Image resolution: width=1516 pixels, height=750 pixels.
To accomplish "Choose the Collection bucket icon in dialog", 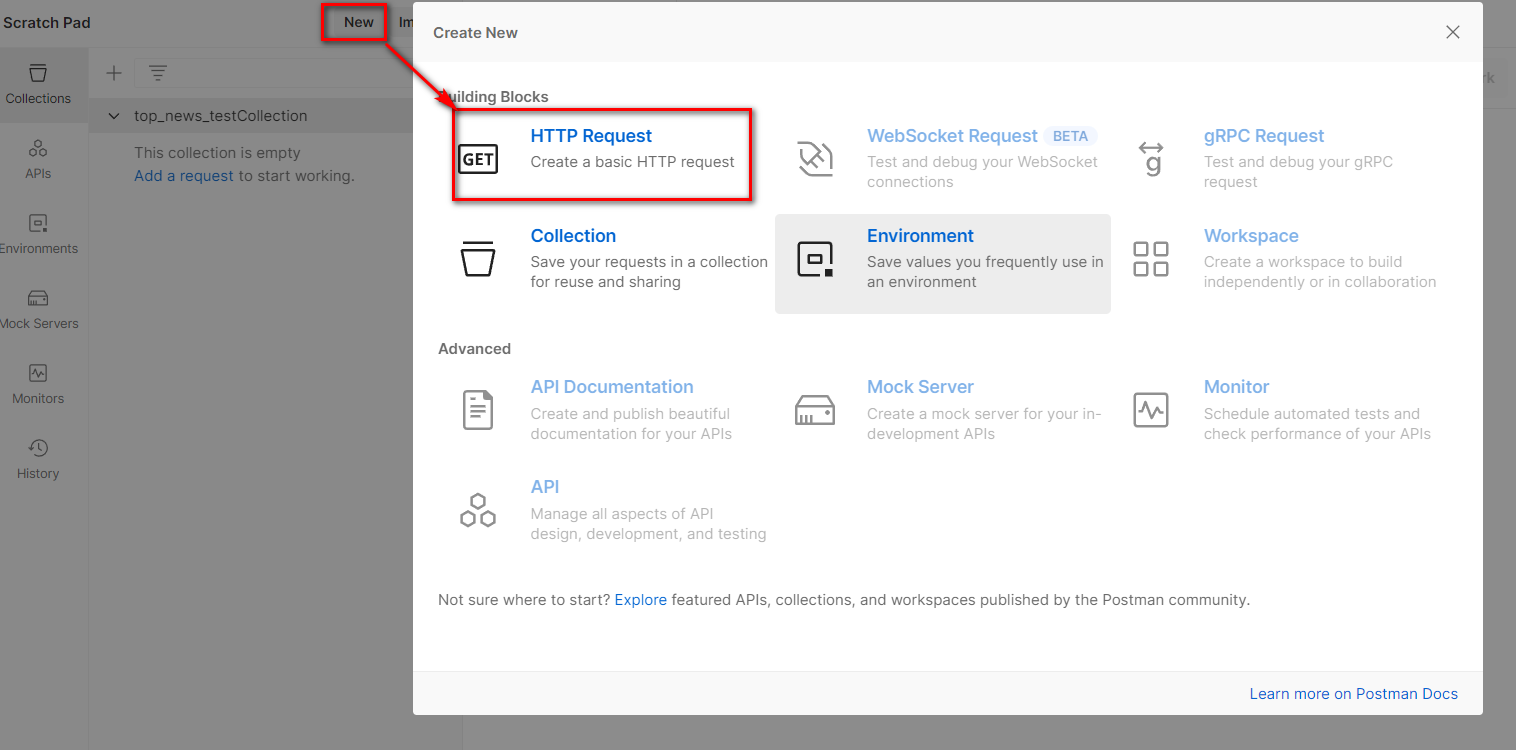I will [x=478, y=258].
